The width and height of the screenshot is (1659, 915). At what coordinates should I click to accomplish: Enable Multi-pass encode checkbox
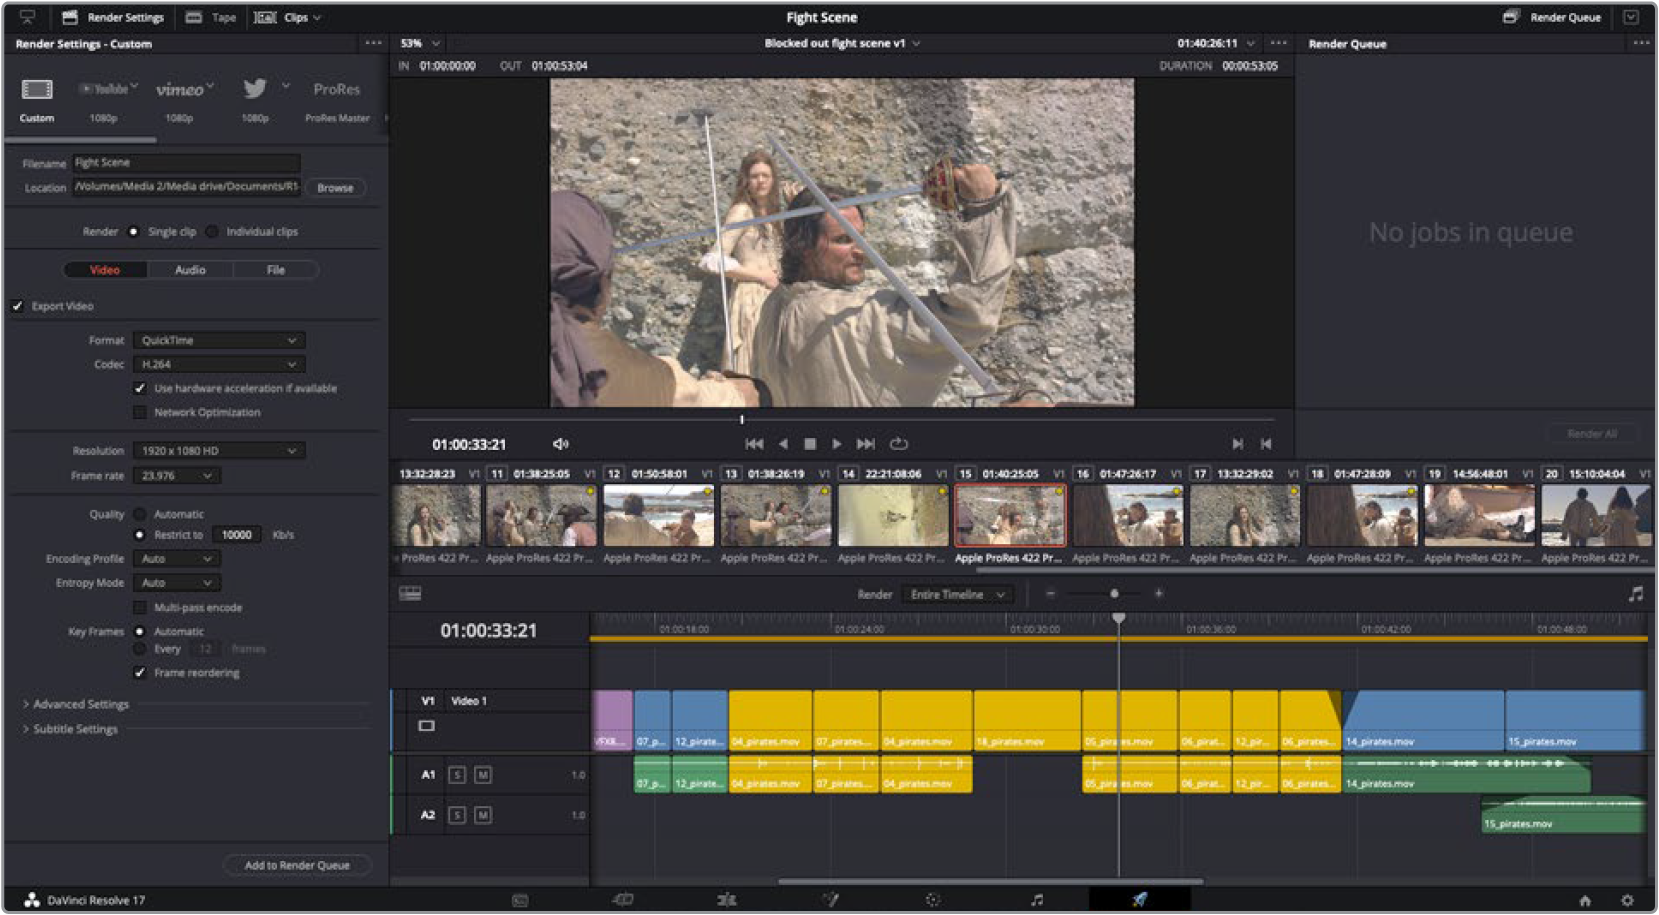click(140, 608)
